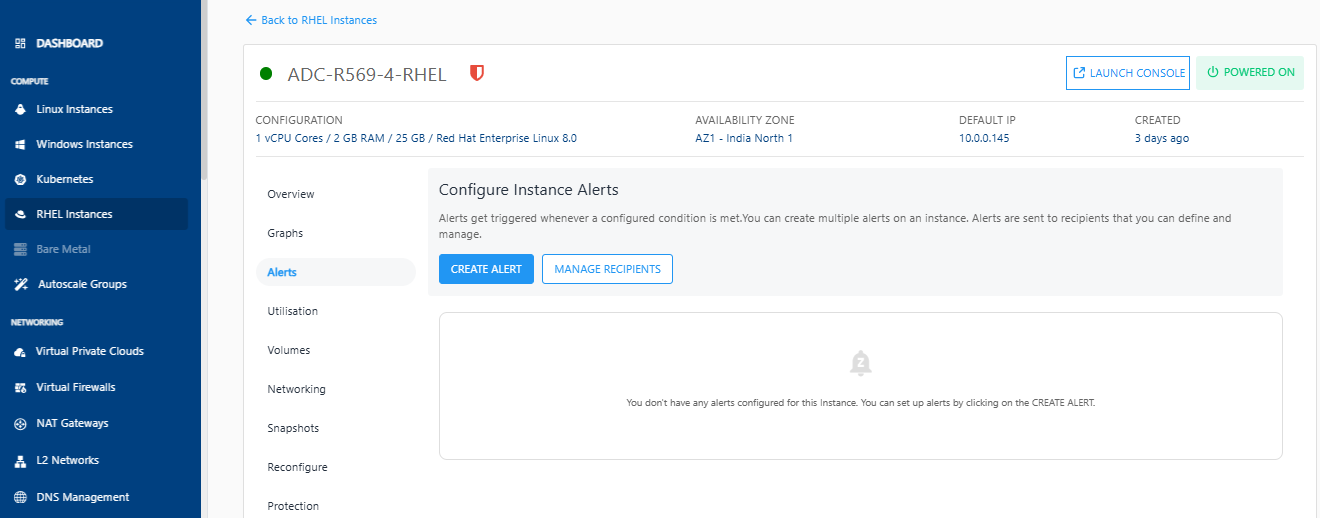Open NAT Gateways page
Image resolution: width=1320 pixels, height=518 pixels.
click(x=72, y=424)
